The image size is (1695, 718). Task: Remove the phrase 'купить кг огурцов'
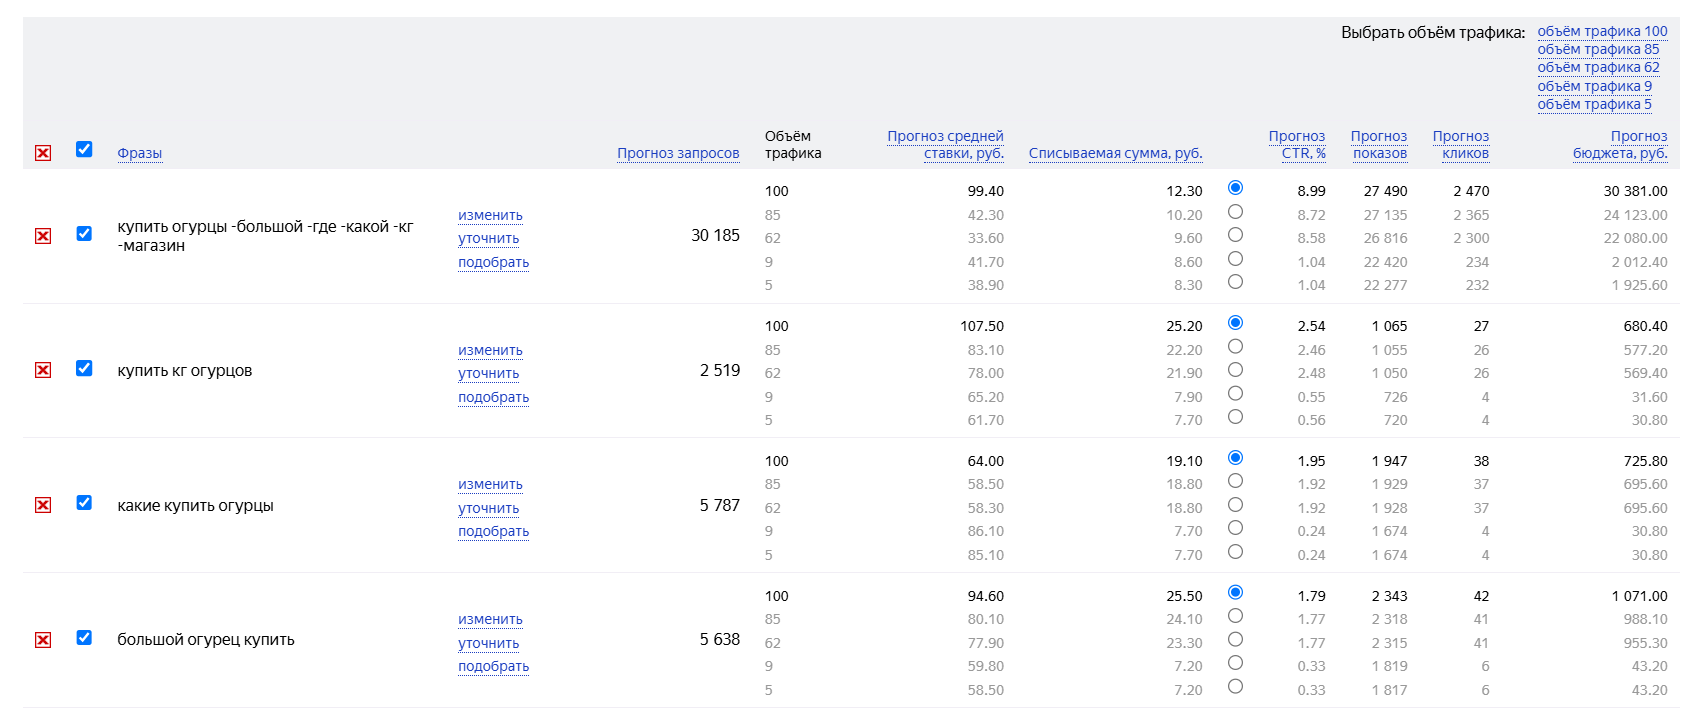(43, 370)
